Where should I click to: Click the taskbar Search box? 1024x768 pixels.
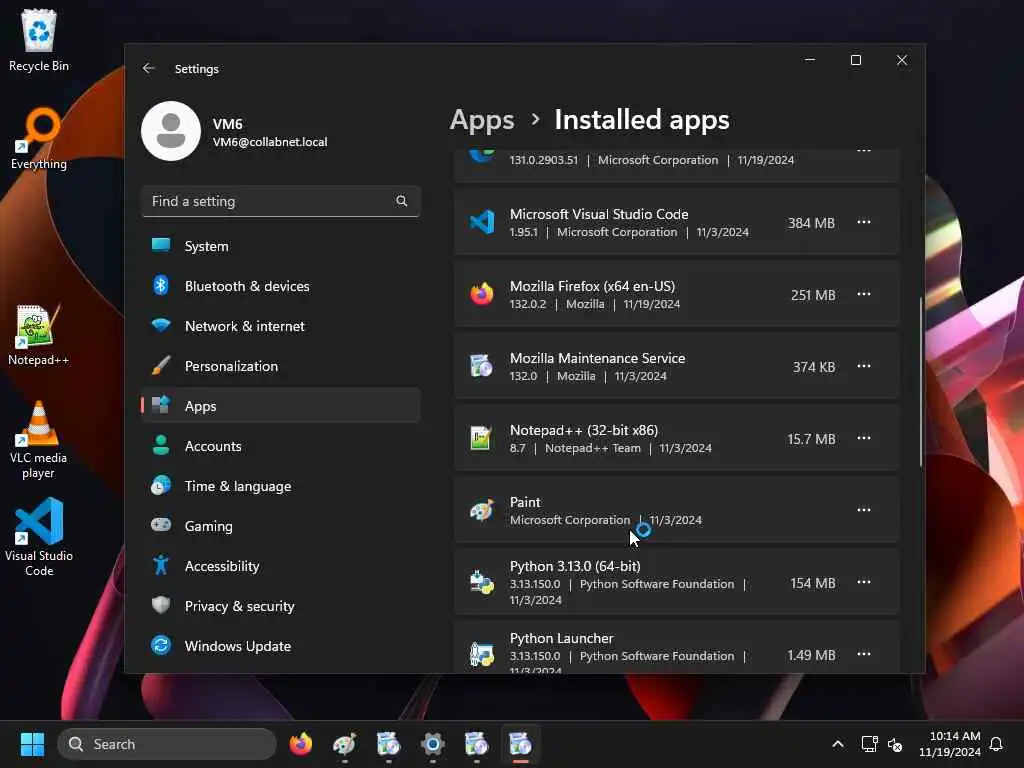167,744
